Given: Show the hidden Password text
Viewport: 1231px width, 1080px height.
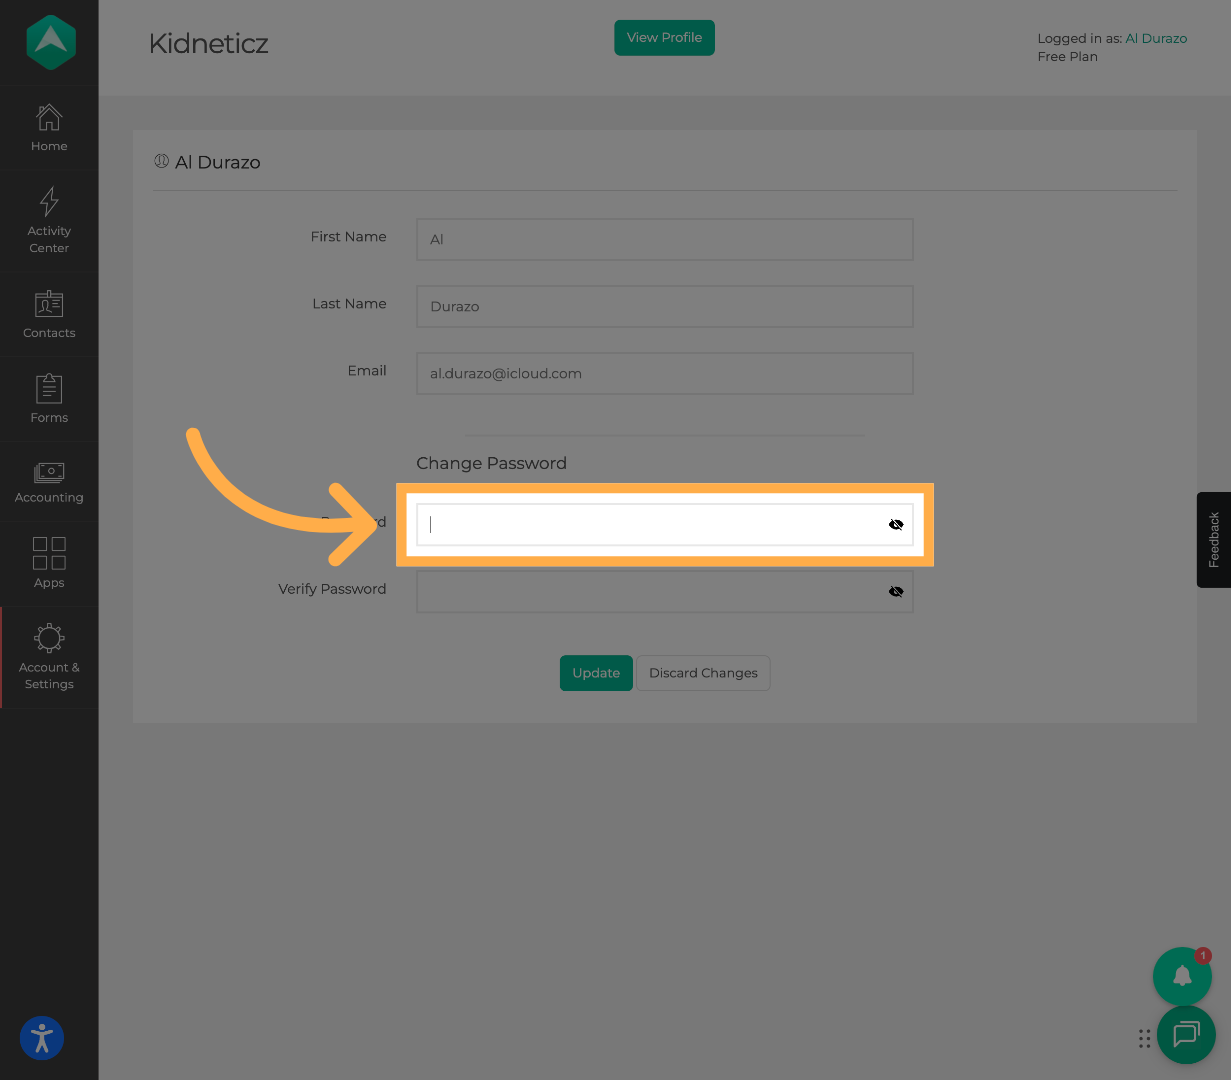Looking at the screenshot, I should click(x=895, y=524).
